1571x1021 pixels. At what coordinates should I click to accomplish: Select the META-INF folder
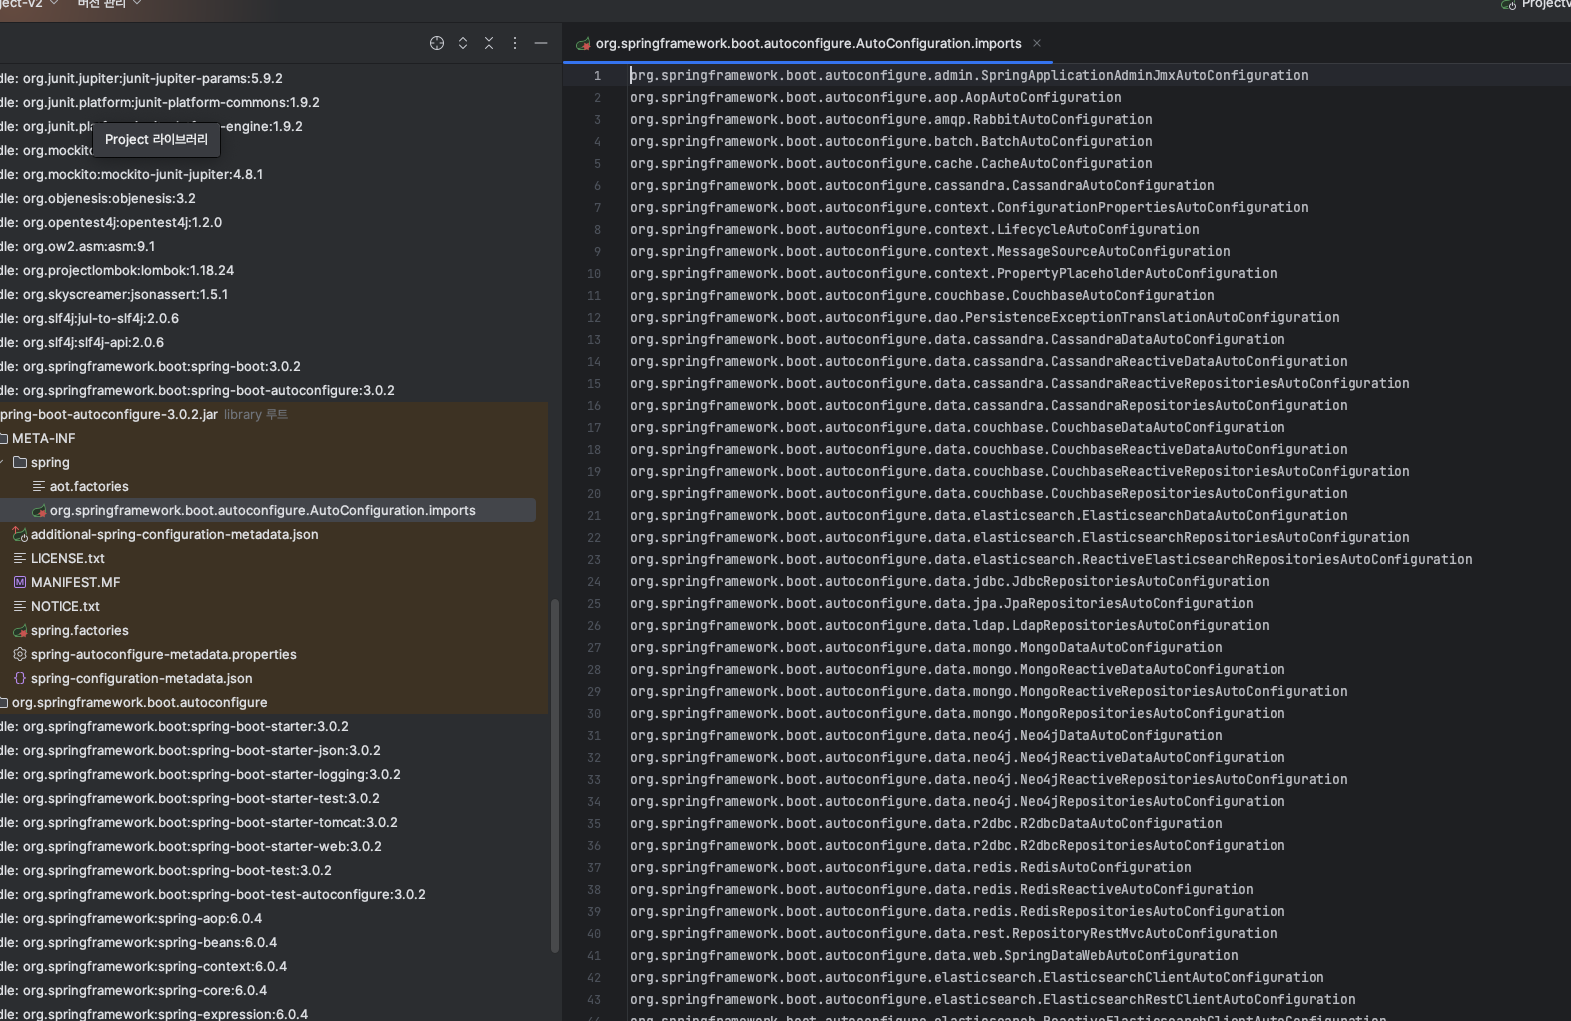(43, 438)
